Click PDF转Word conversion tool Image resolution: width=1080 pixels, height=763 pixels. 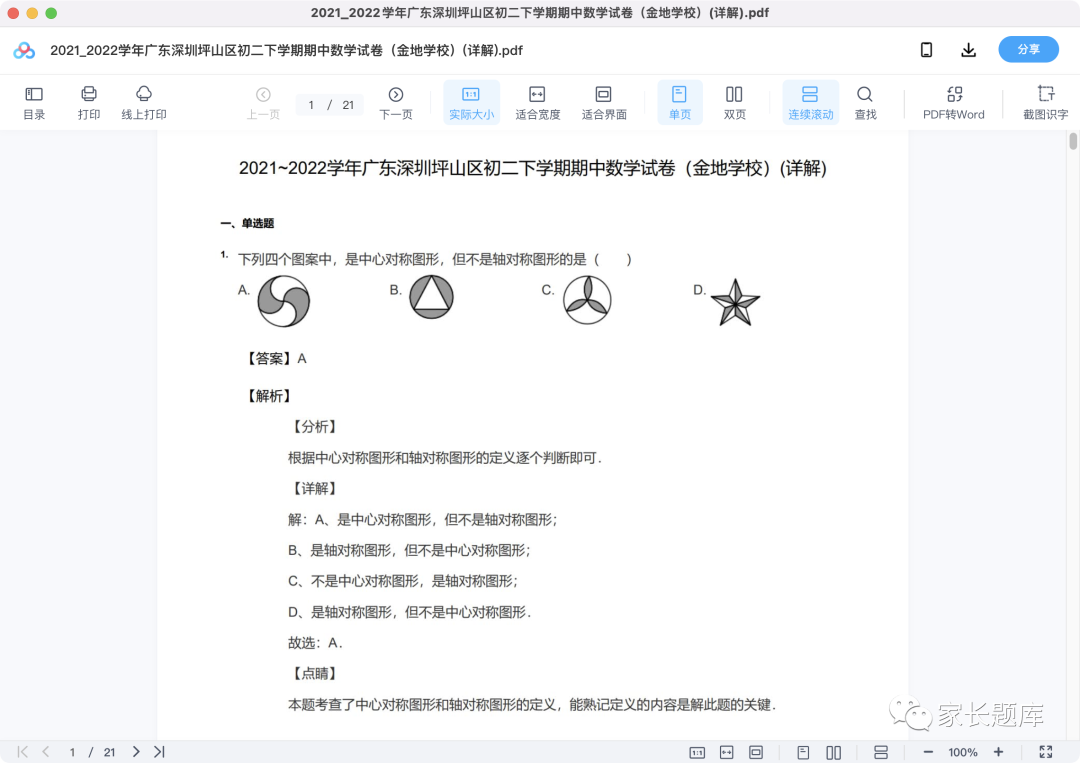pos(954,103)
